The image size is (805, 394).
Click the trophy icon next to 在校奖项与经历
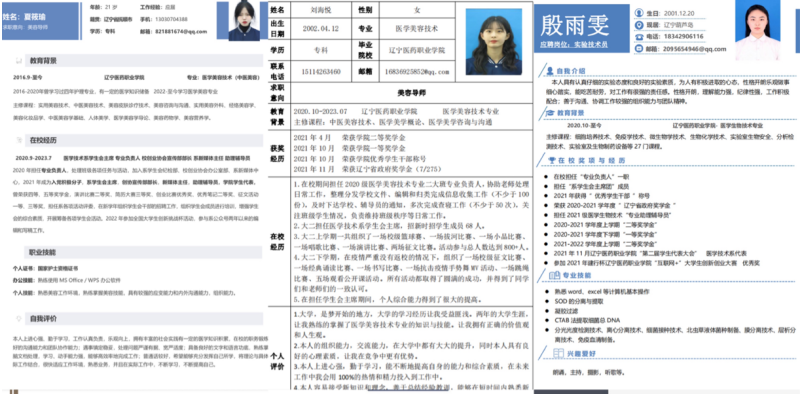[x=551, y=160]
